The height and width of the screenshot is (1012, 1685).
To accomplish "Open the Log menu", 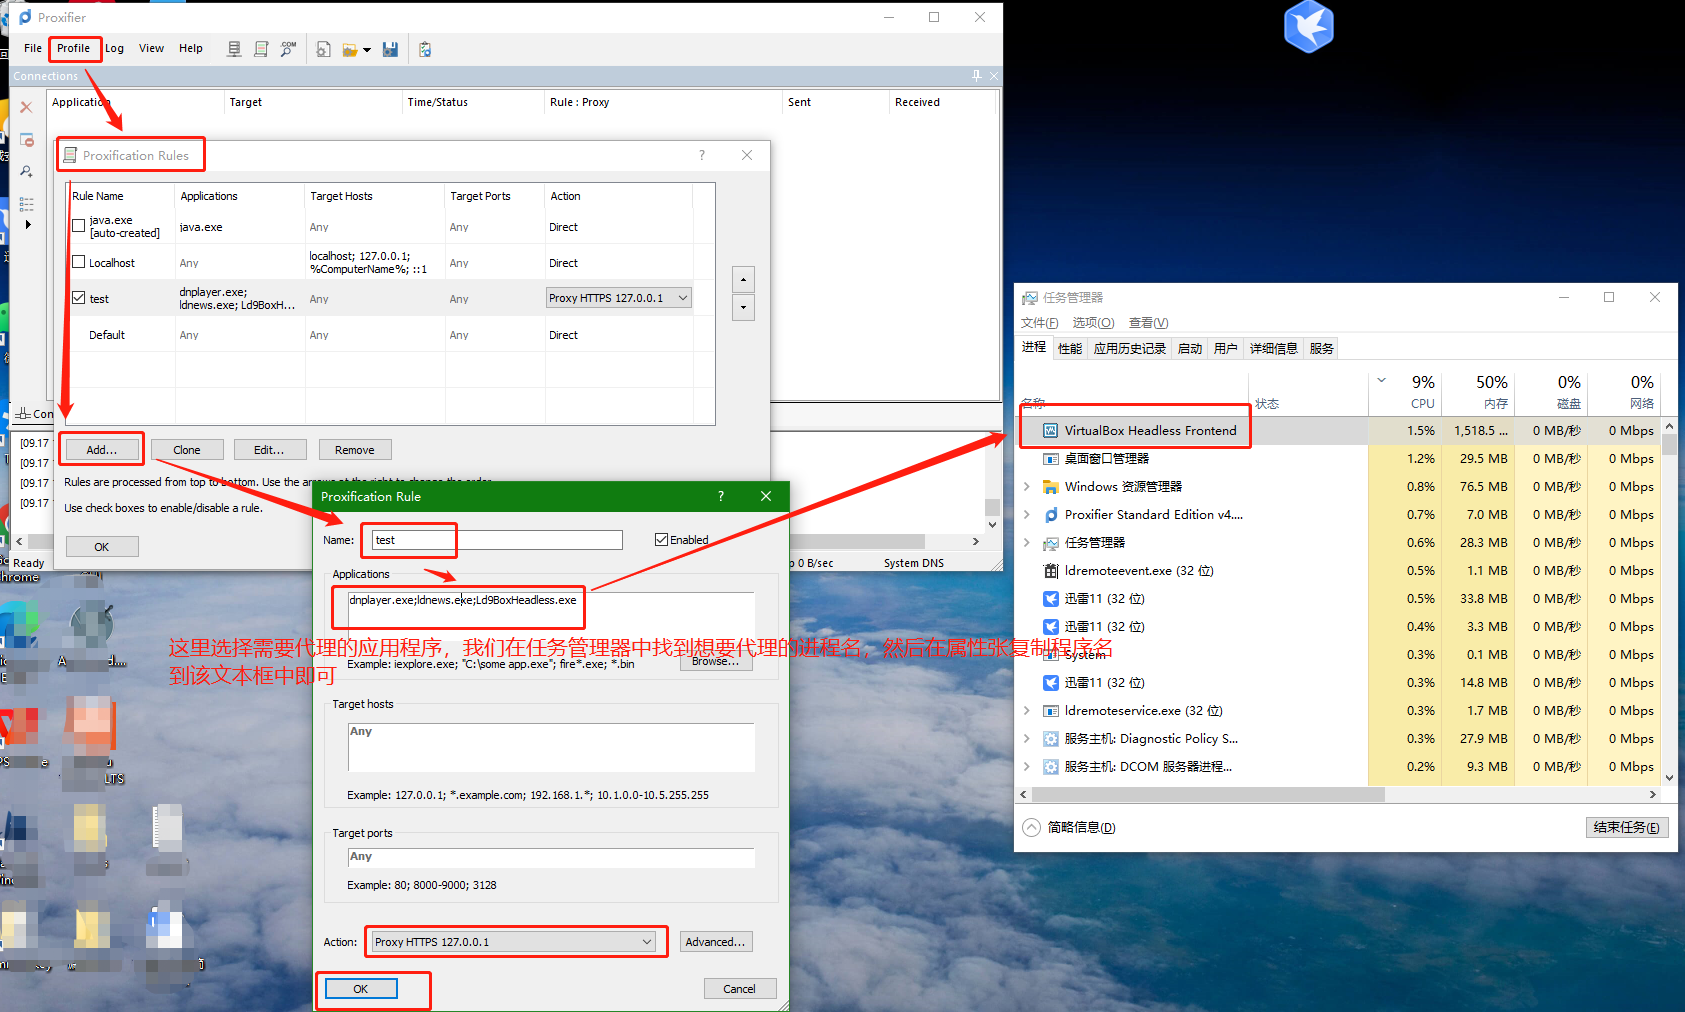I will [115, 48].
